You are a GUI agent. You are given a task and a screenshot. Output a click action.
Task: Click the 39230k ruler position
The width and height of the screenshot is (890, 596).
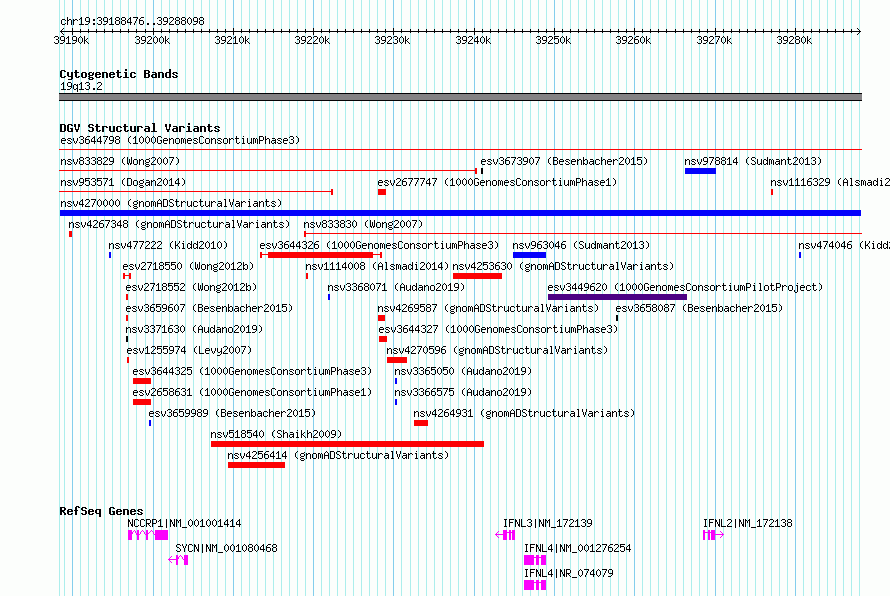(x=392, y=40)
